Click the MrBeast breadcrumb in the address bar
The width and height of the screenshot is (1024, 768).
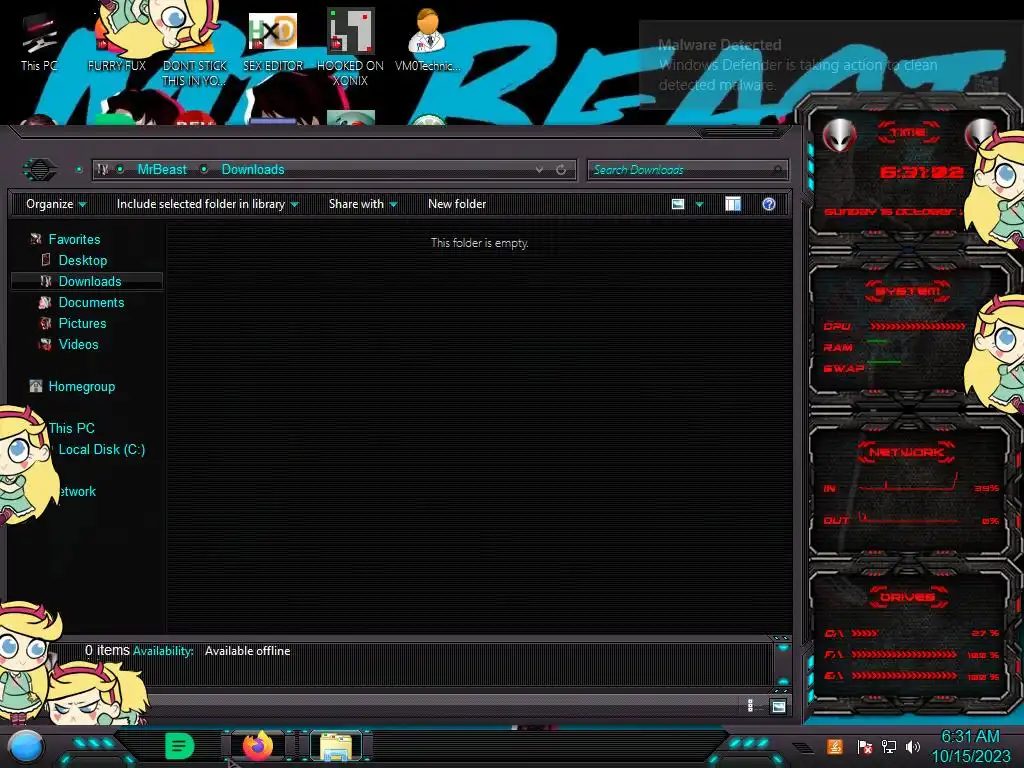[x=162, y=170]
